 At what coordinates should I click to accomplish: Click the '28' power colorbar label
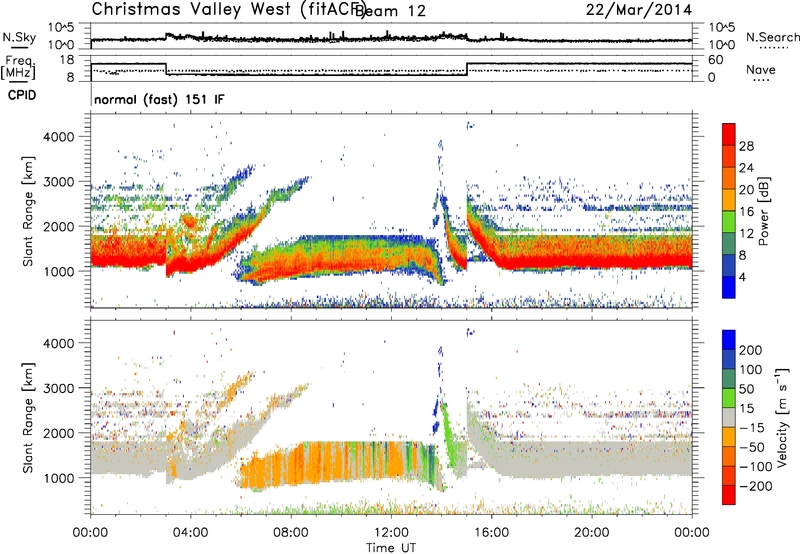[x=746, y=146]
